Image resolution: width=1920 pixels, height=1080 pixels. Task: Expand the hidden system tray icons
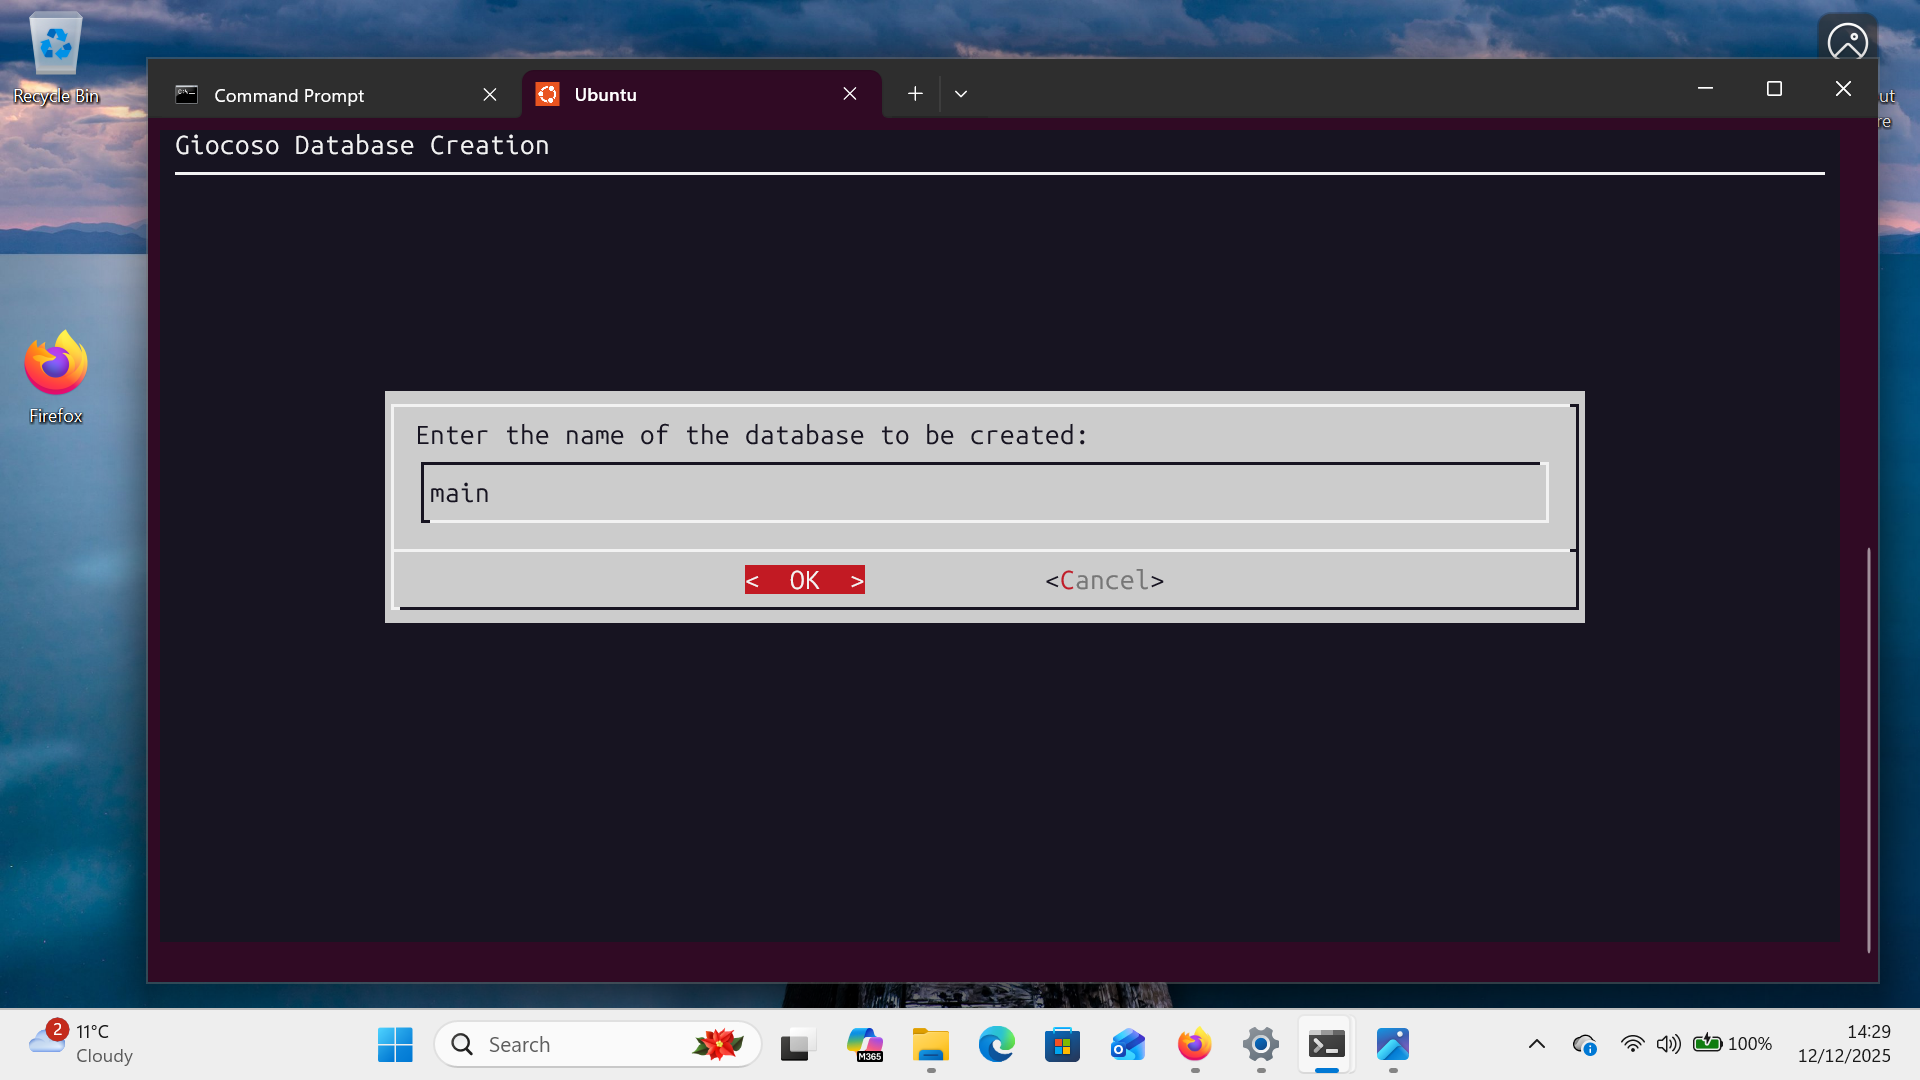[1537, 1044]
